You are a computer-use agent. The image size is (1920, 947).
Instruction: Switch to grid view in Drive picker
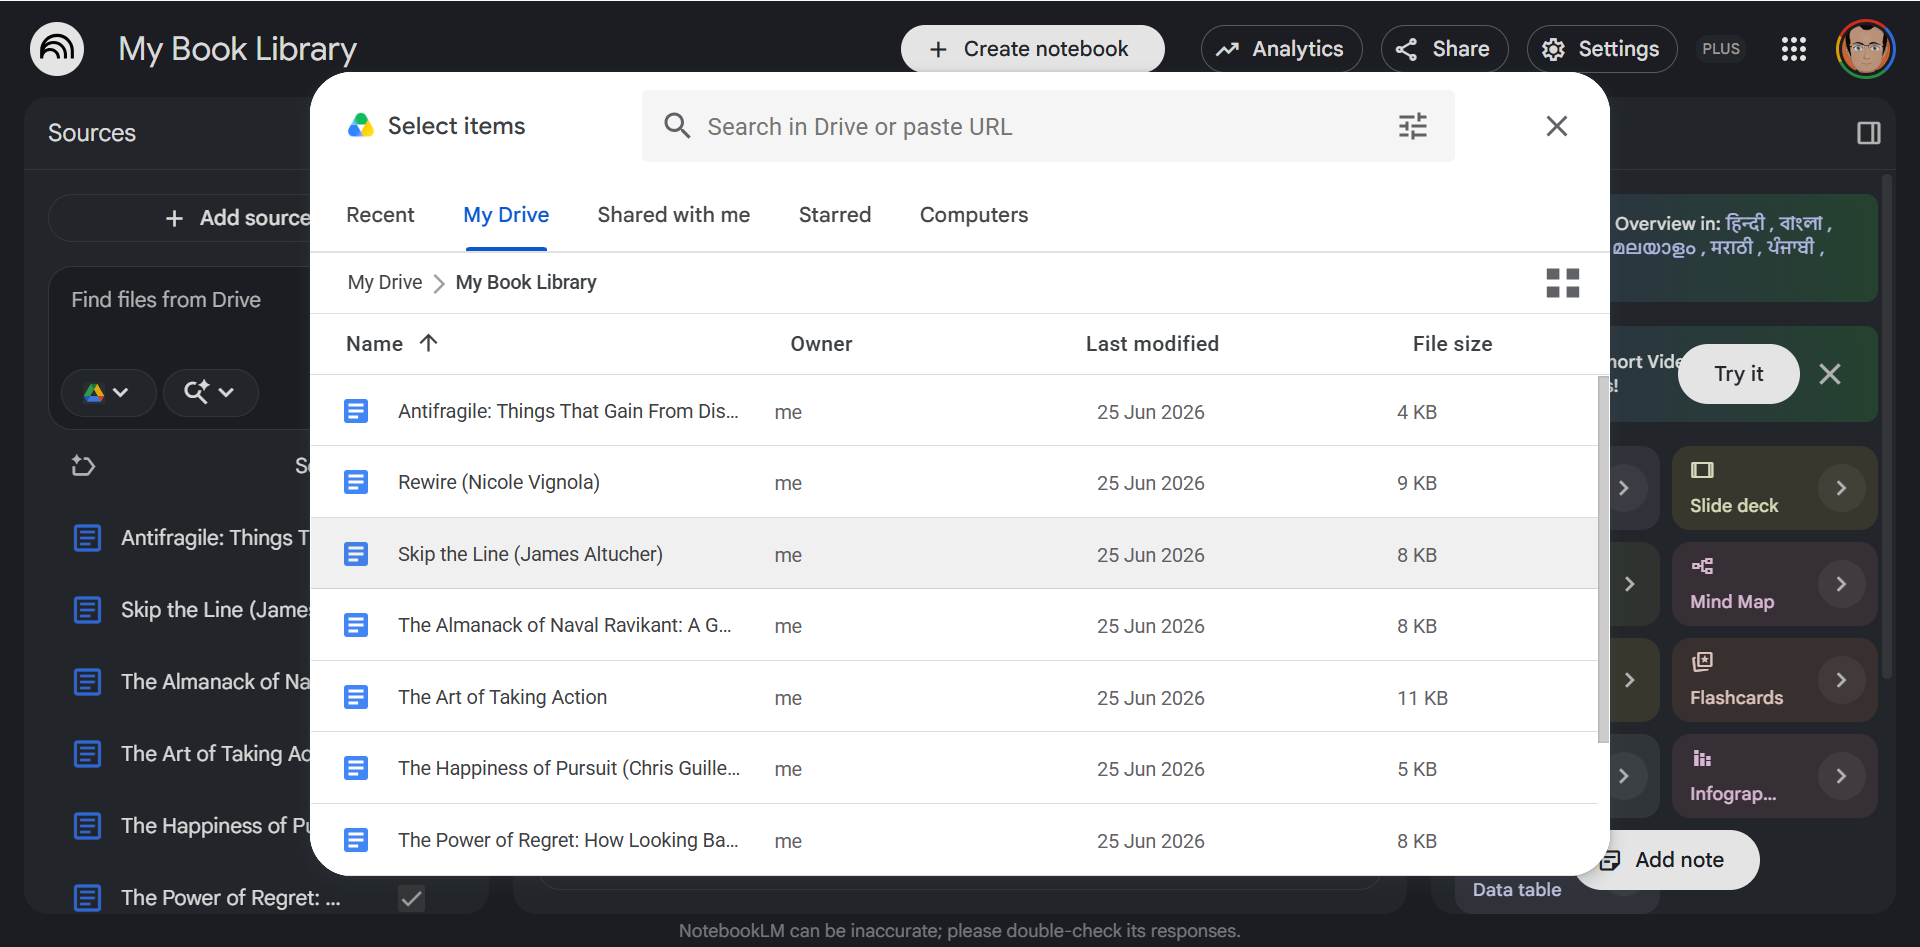point(1562,283)
